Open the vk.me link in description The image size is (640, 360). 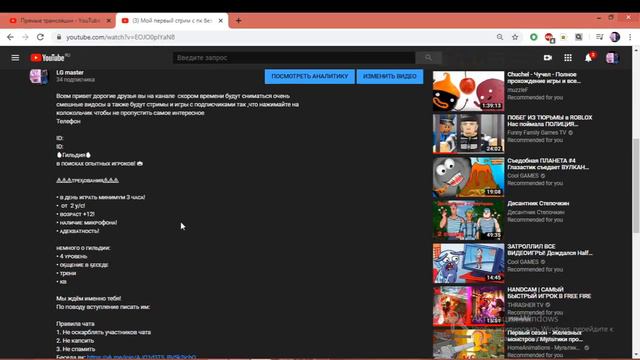tap(141, 357)
